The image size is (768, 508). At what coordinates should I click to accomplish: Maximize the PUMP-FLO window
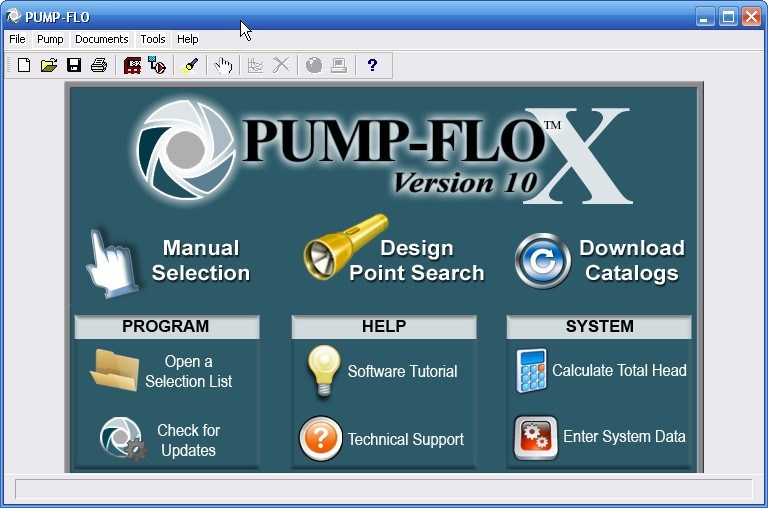point(728,17)
